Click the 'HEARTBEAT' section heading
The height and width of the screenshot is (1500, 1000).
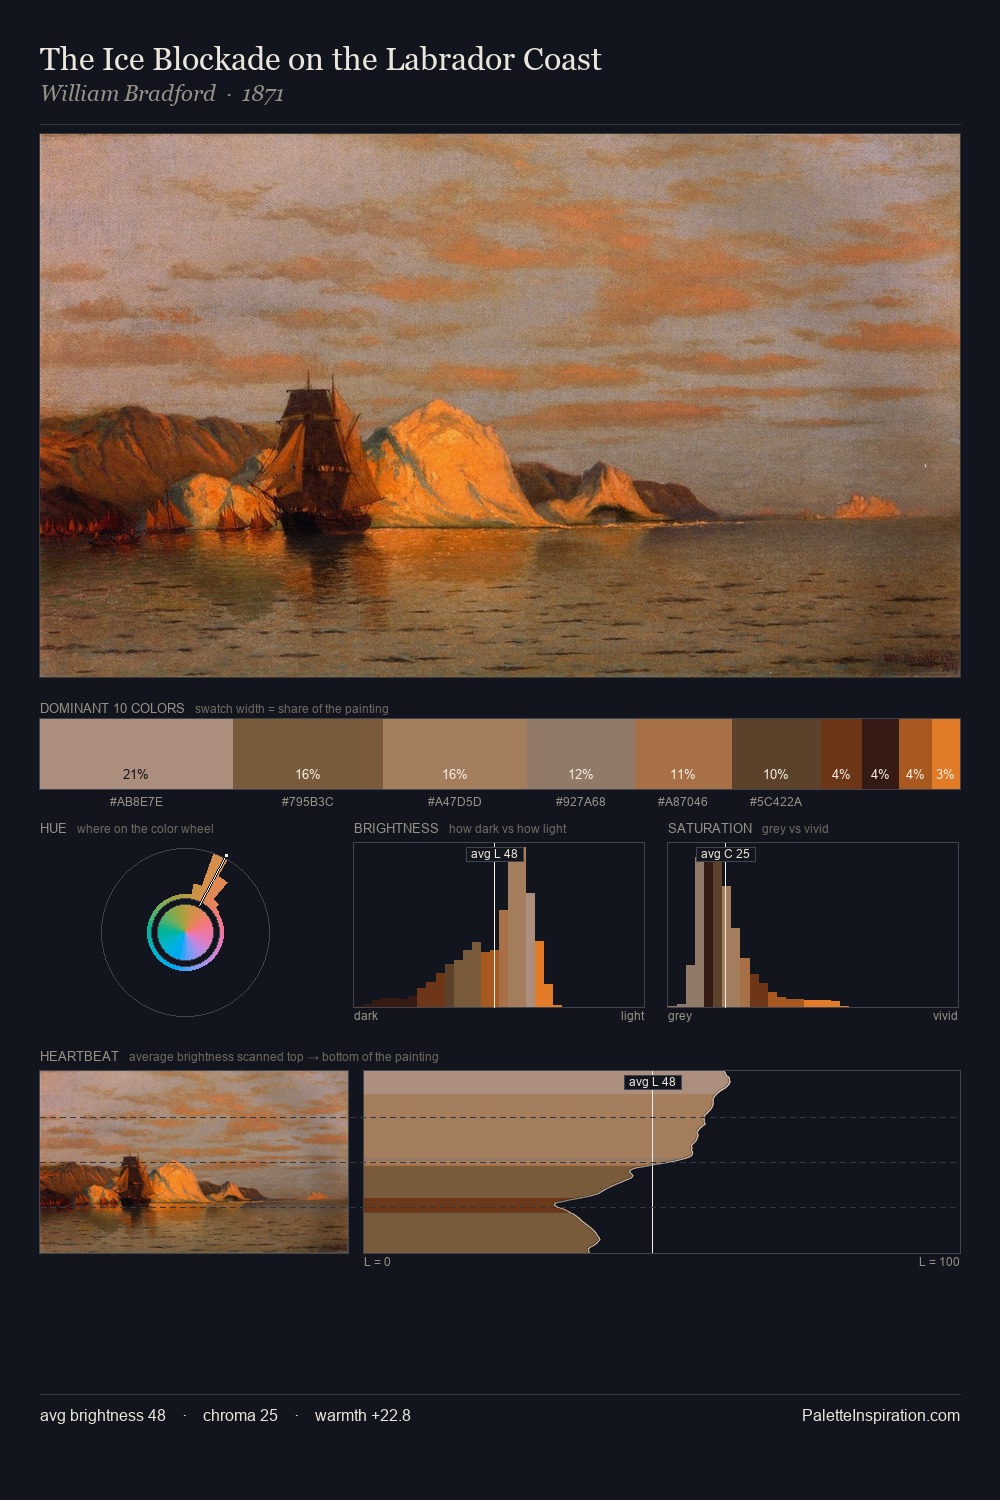[79, 1056]
